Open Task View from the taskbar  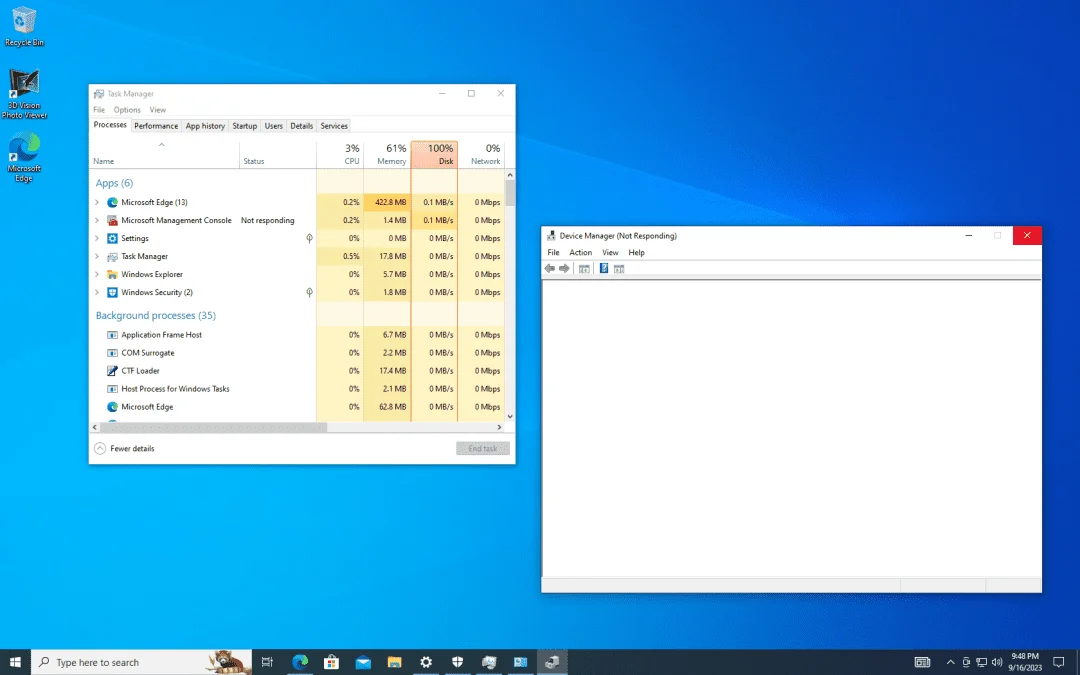(x=267, y=662)
